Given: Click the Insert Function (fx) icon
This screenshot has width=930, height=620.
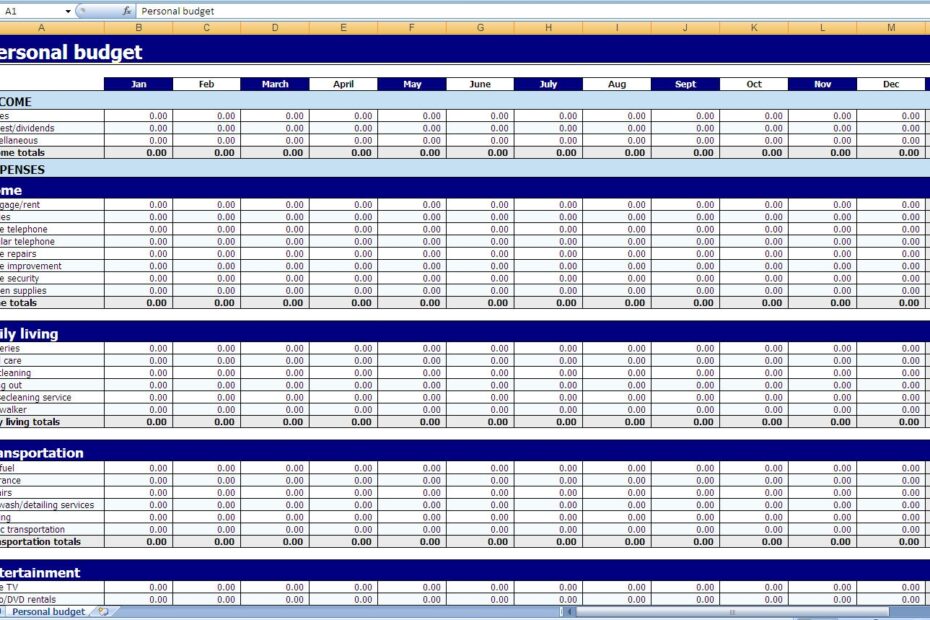Looking at the screenshot, I should (125, 11).
